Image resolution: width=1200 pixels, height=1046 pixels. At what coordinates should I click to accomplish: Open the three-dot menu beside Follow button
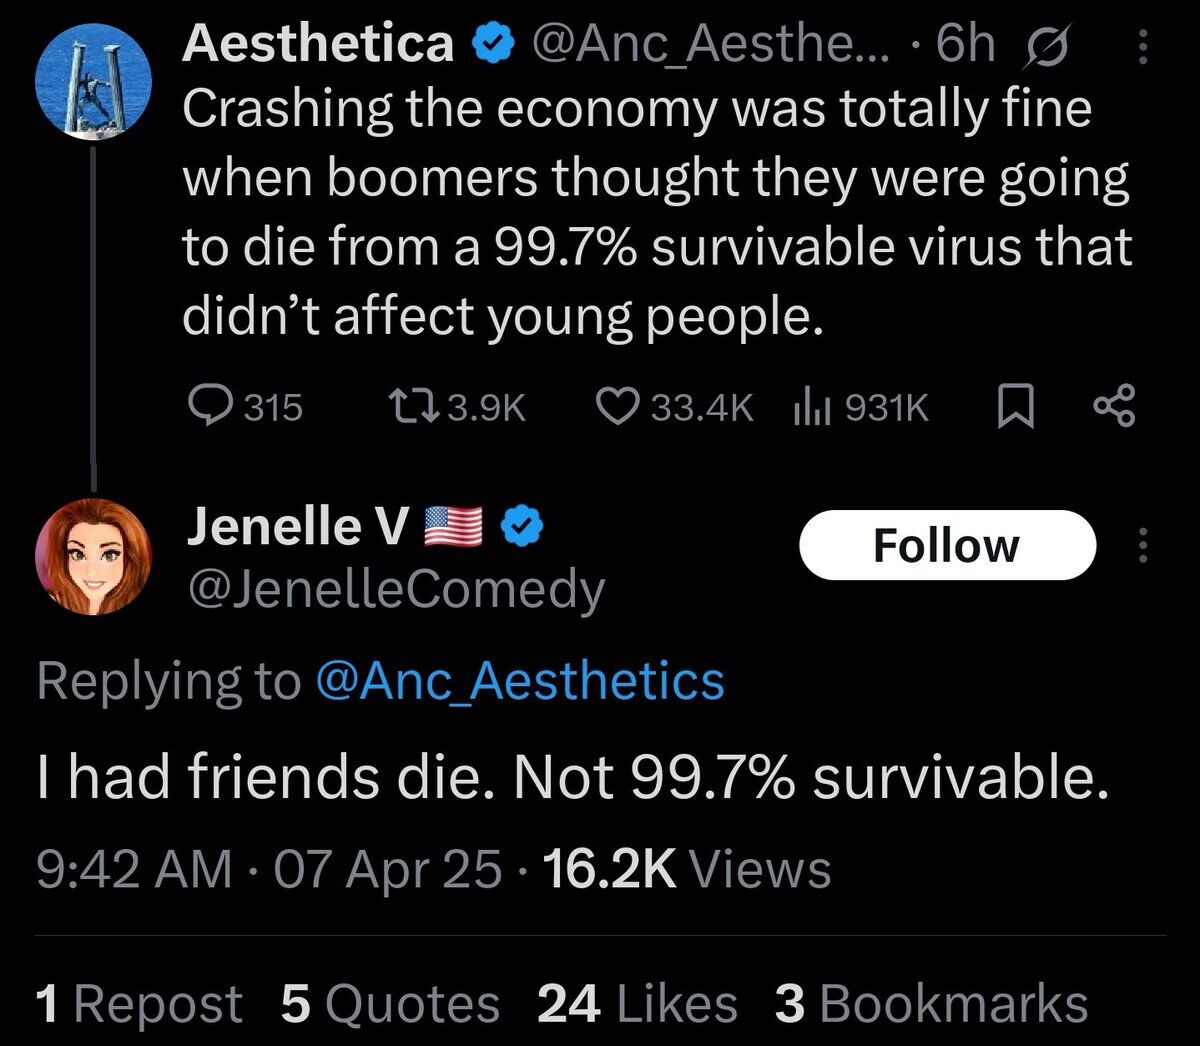coord(1145,545)
